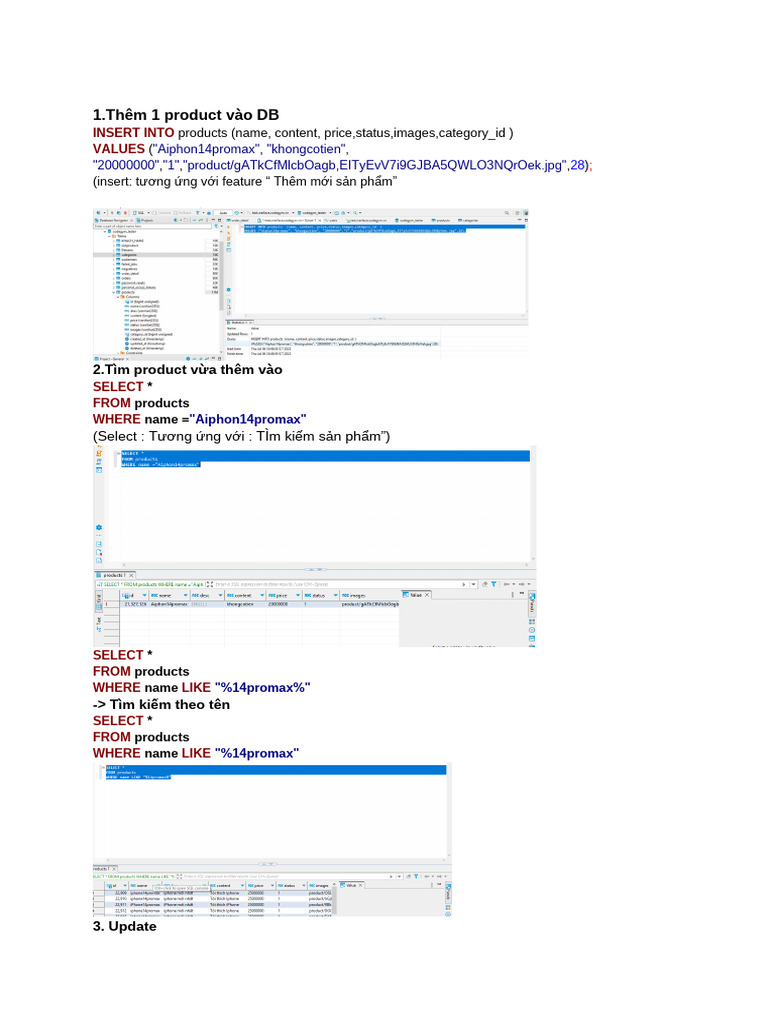Screen dimensions: 768x1024
Task: Click the 'Project - General' panel tab
Action: 110,359
